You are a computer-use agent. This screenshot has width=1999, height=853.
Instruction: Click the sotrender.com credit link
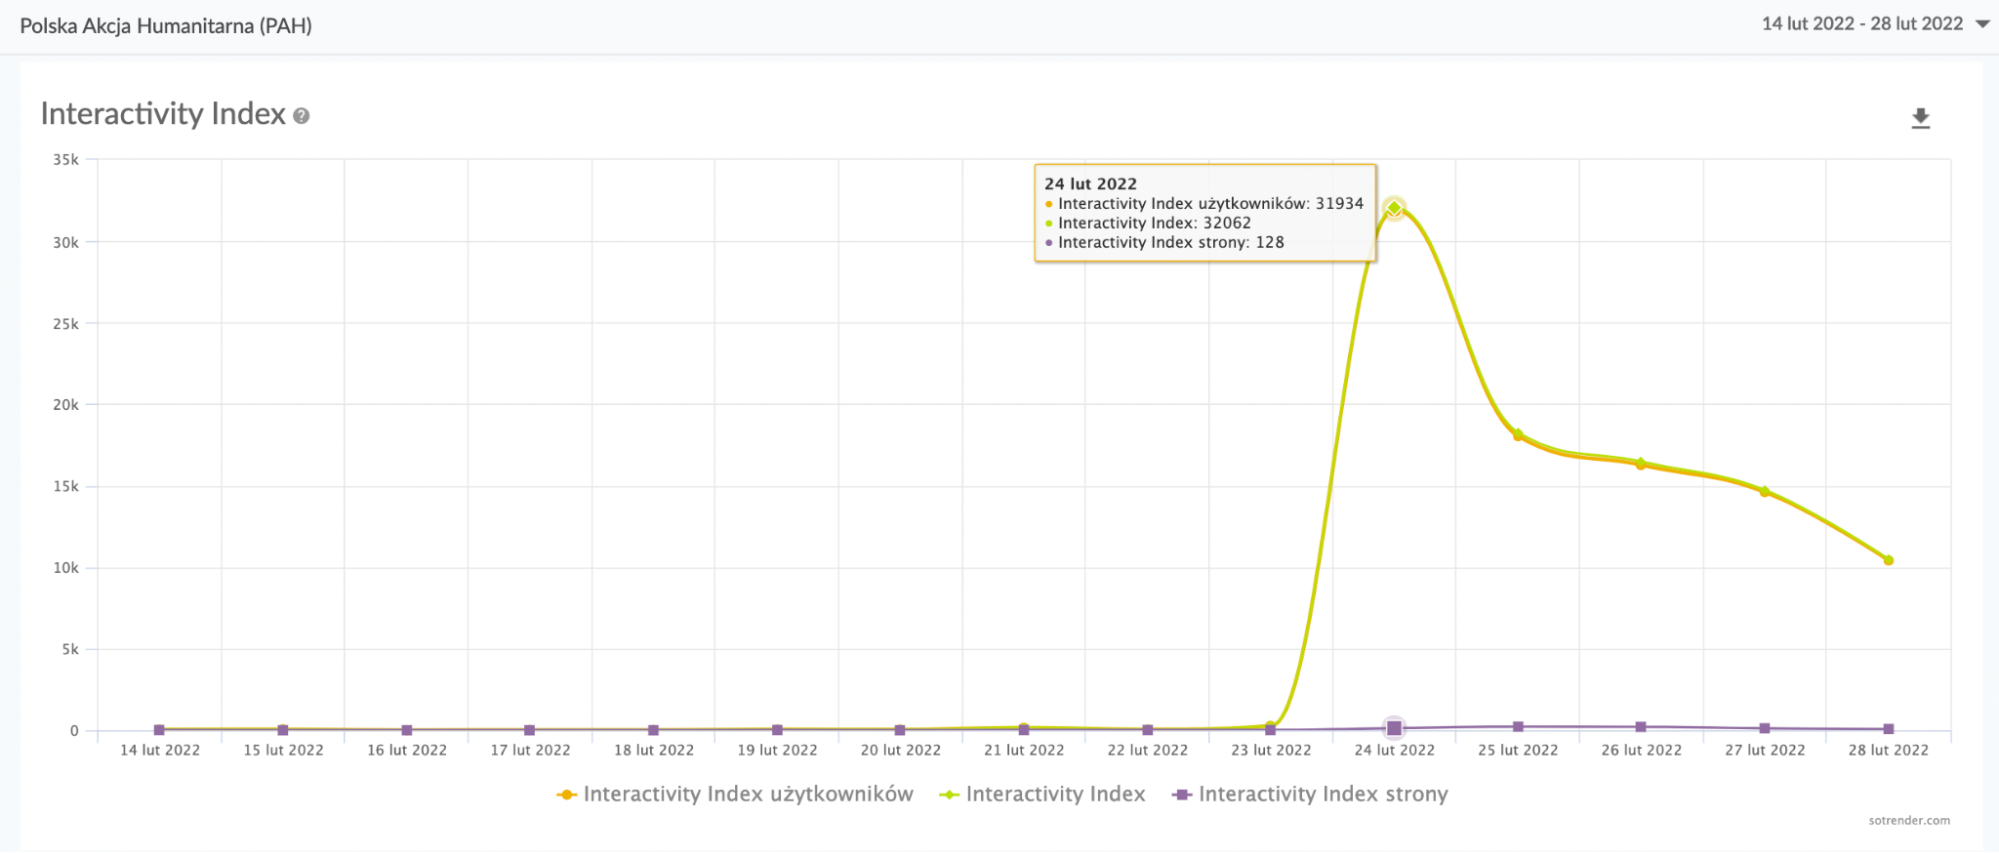tap(1908, 820)
